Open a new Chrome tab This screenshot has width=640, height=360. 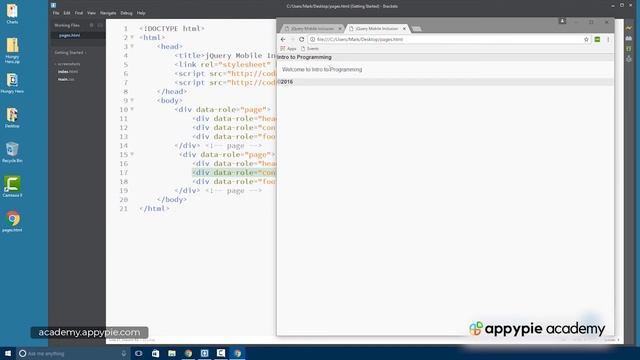416,29
